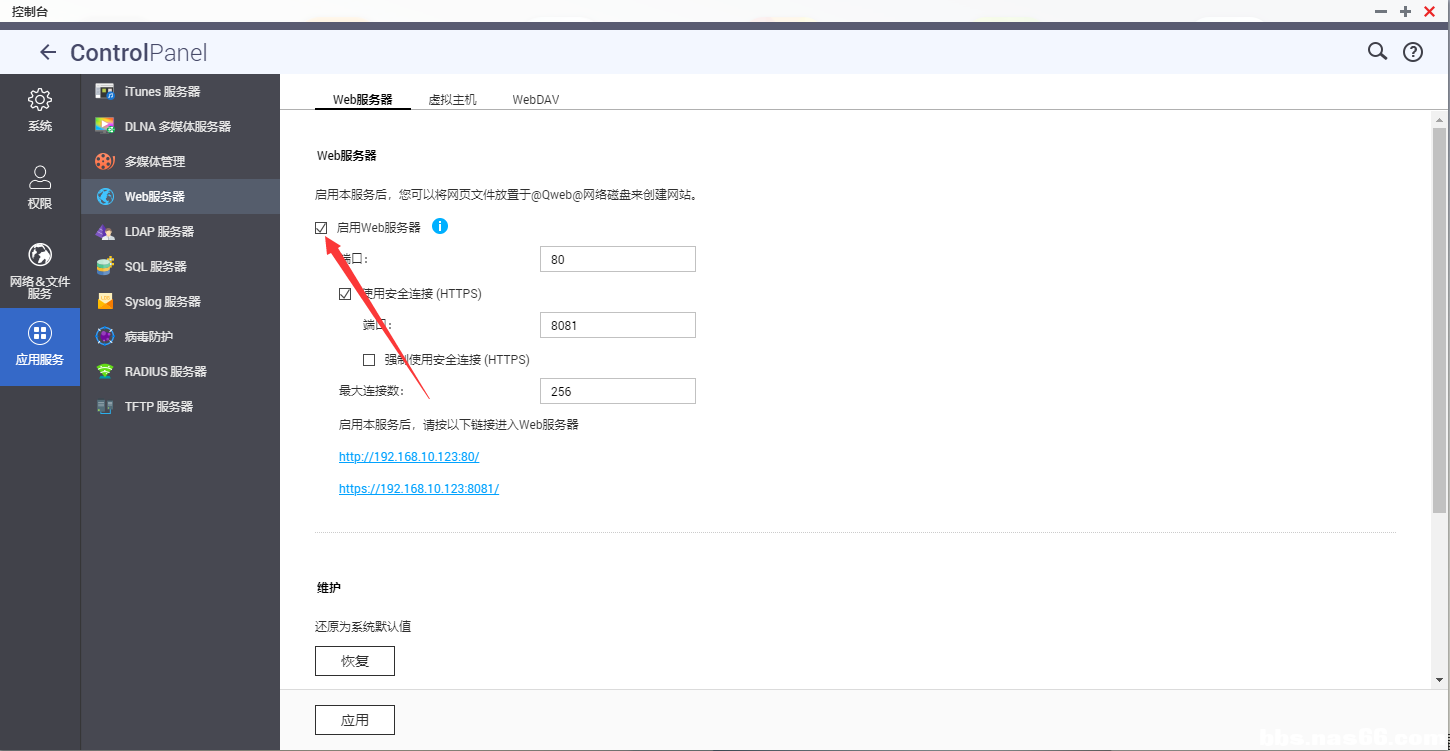Viewport: 1450px width, 751px height.
Task: Switch to the WebDAV tab
Action: tap(535, 100)
